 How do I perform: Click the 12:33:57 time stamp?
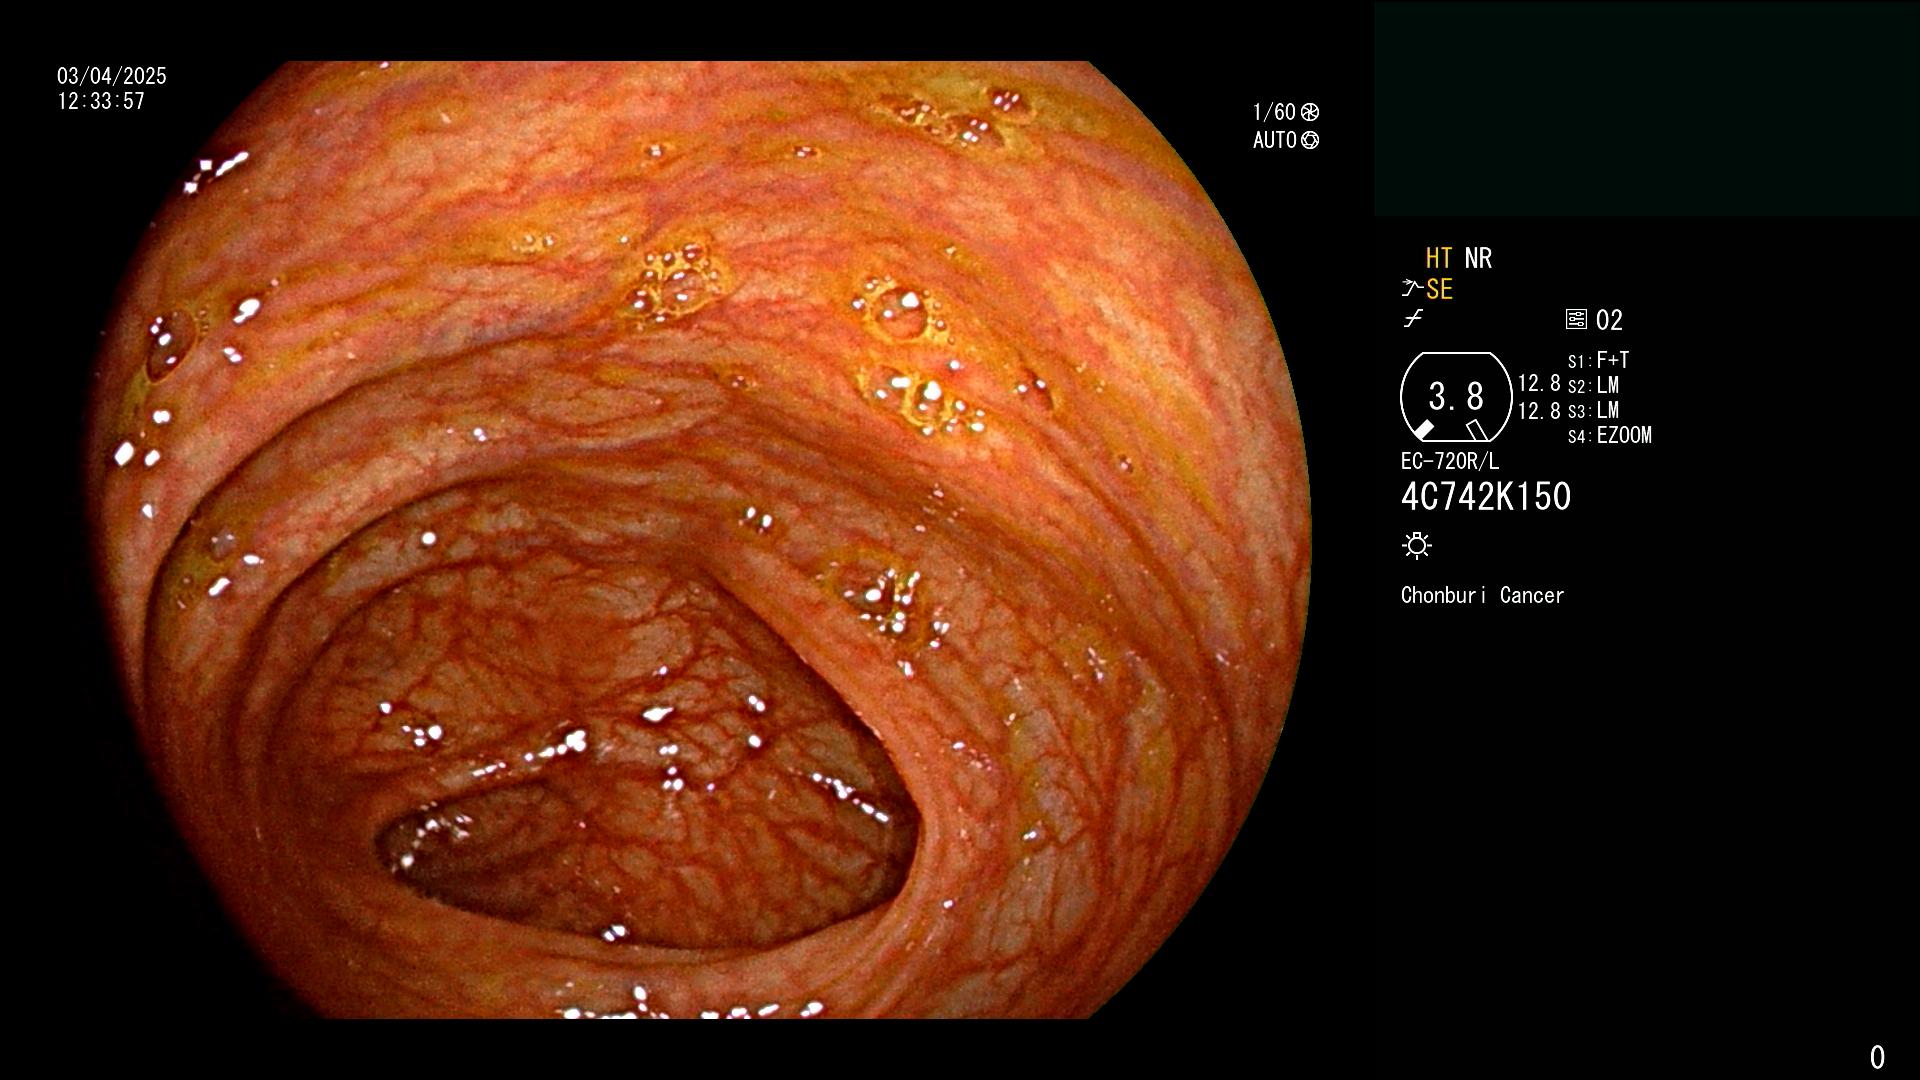pos(101,101)
